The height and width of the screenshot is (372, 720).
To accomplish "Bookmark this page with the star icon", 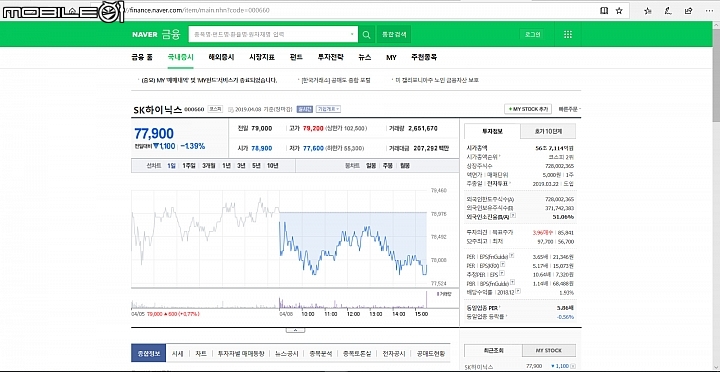I will (x=619, y=11).
